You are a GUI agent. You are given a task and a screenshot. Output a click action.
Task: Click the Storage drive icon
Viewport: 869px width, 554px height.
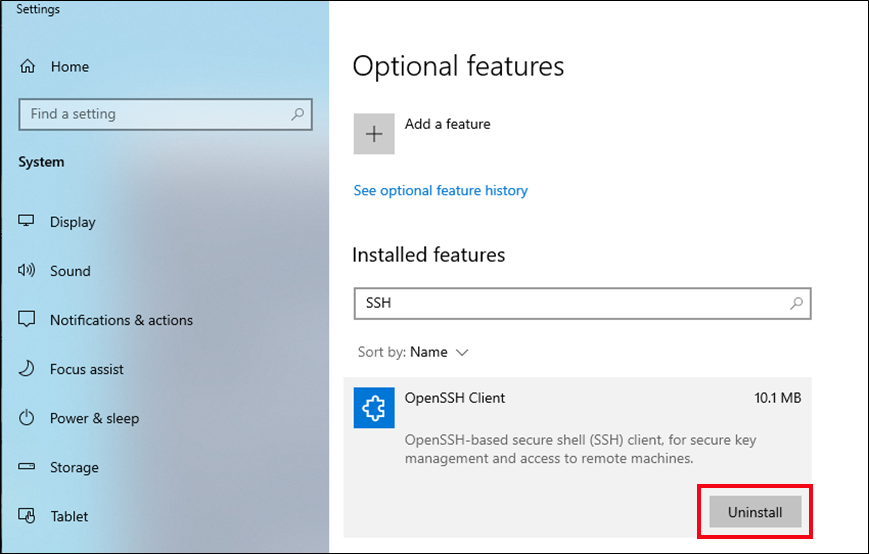tap(27, 466)
